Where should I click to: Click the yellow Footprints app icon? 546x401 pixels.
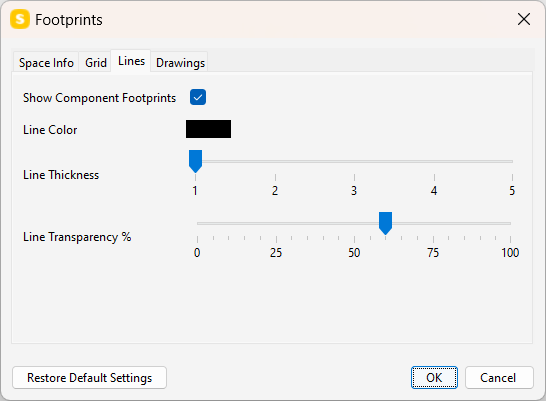(x=20, y=19)
